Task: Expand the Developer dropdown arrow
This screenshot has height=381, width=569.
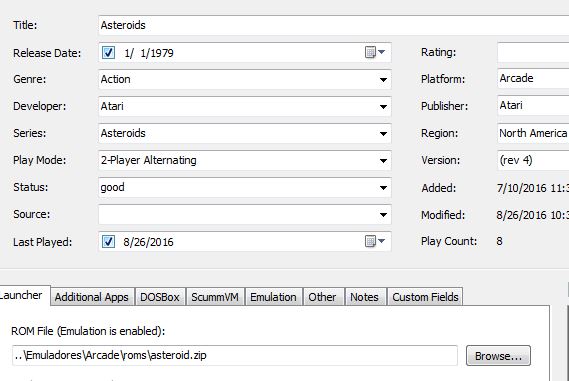Action: pyautogui.click(x=383, y=106)
